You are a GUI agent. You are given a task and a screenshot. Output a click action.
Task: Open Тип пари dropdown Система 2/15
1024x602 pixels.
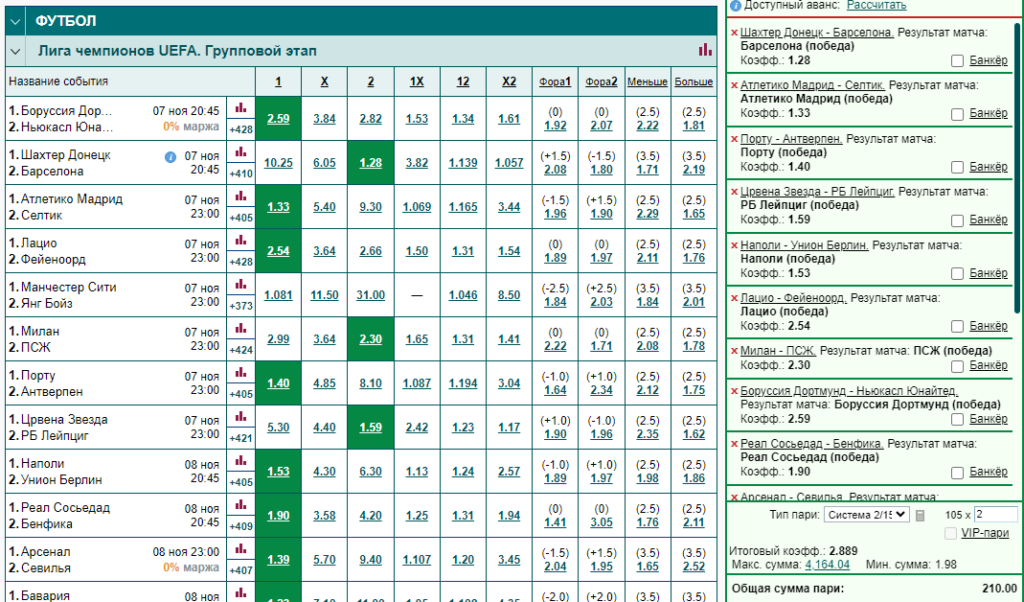tap(867, 515)
